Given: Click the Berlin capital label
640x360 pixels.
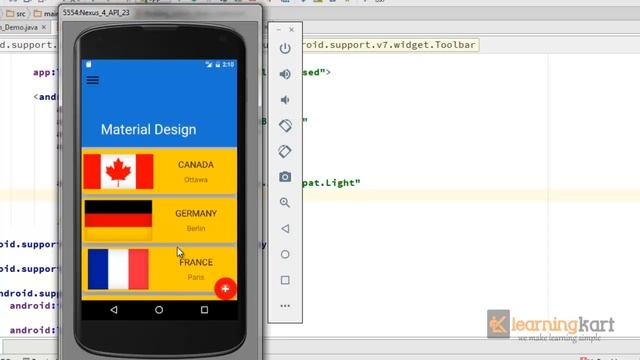Looking at the screenshot, I should coord(196,229).
